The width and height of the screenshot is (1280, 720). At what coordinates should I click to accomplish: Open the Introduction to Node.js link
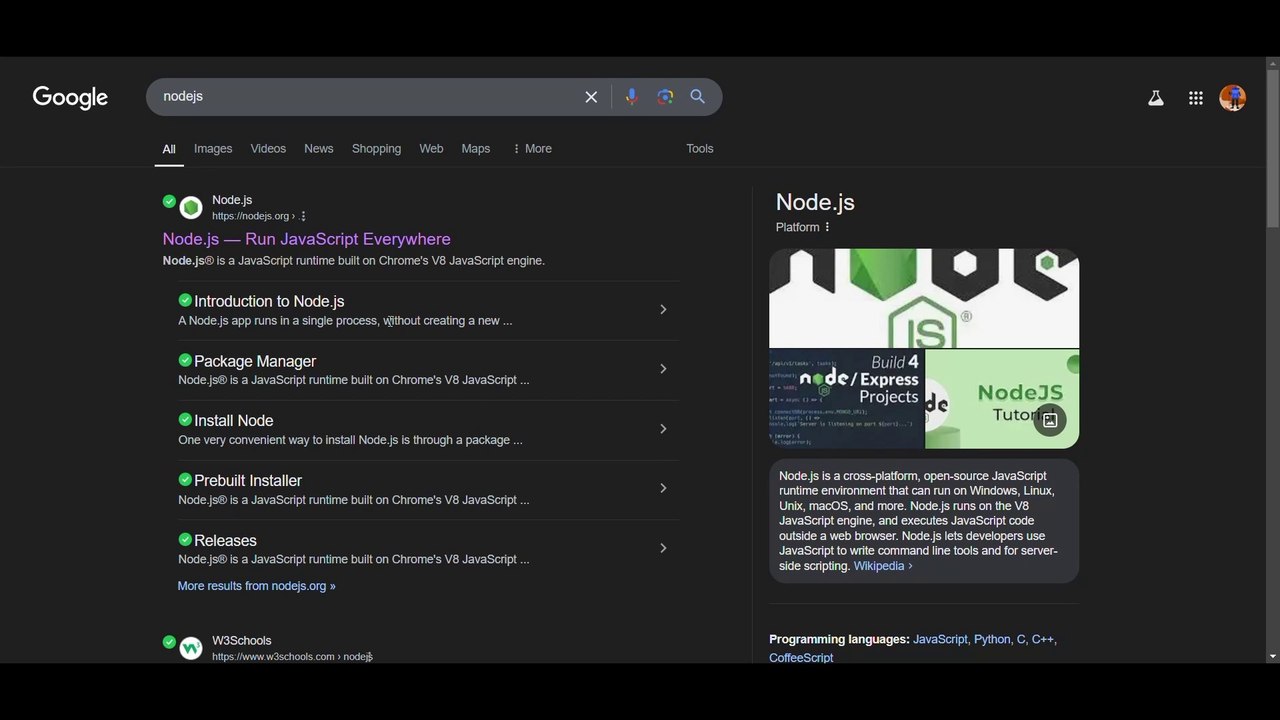[x=269, y=301]
